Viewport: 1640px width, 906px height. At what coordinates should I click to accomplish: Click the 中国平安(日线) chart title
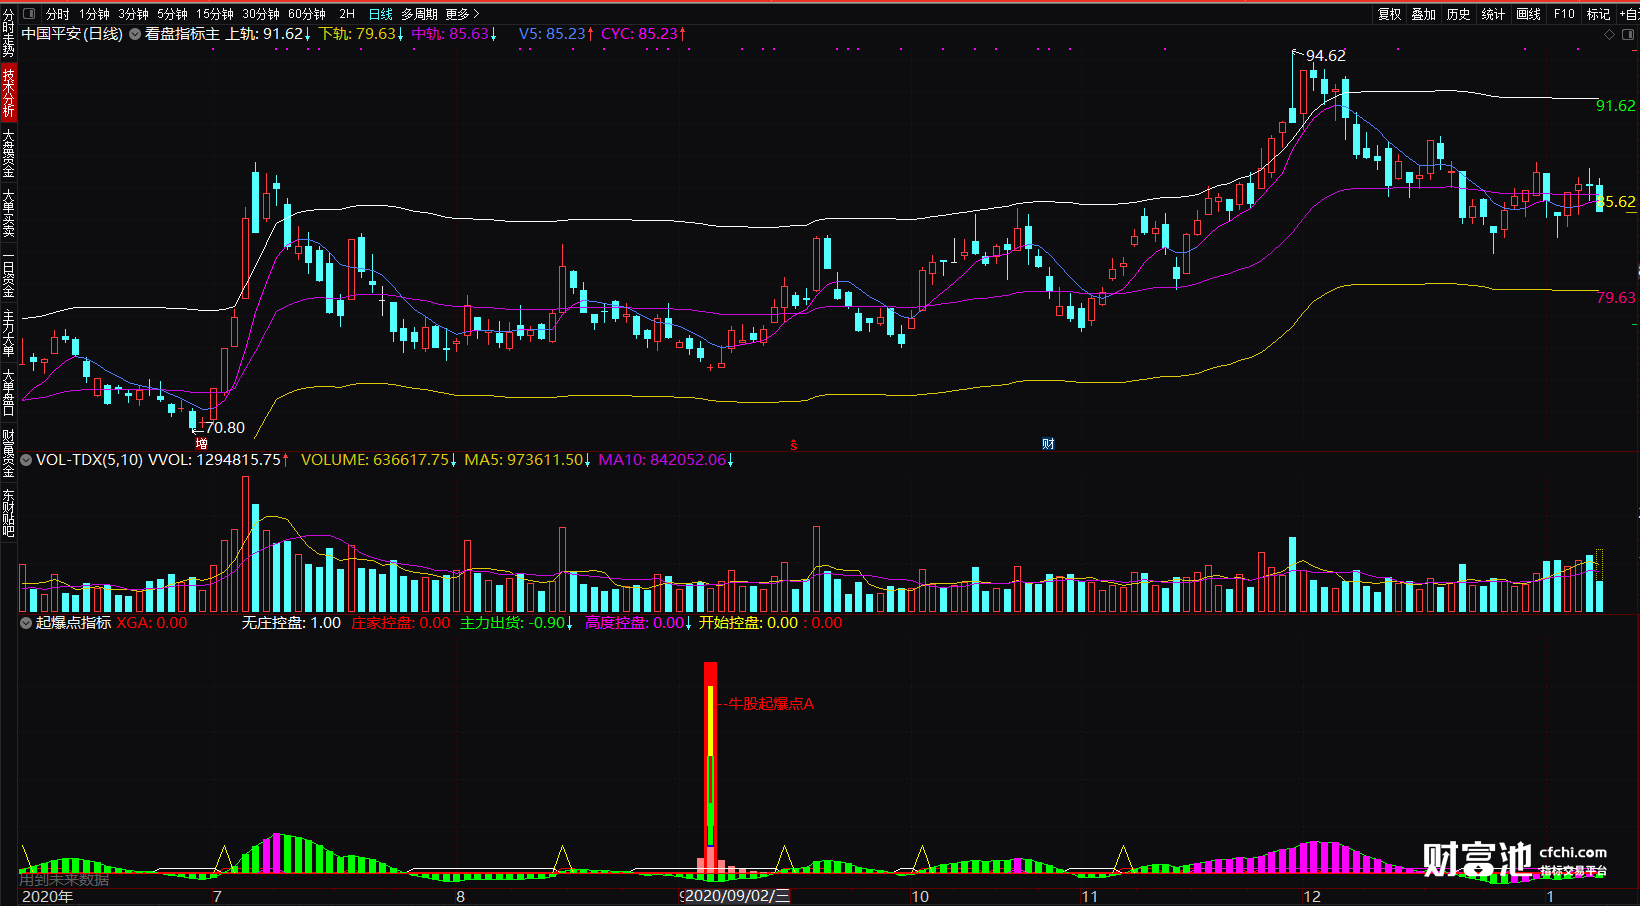(x=72, y=34)
